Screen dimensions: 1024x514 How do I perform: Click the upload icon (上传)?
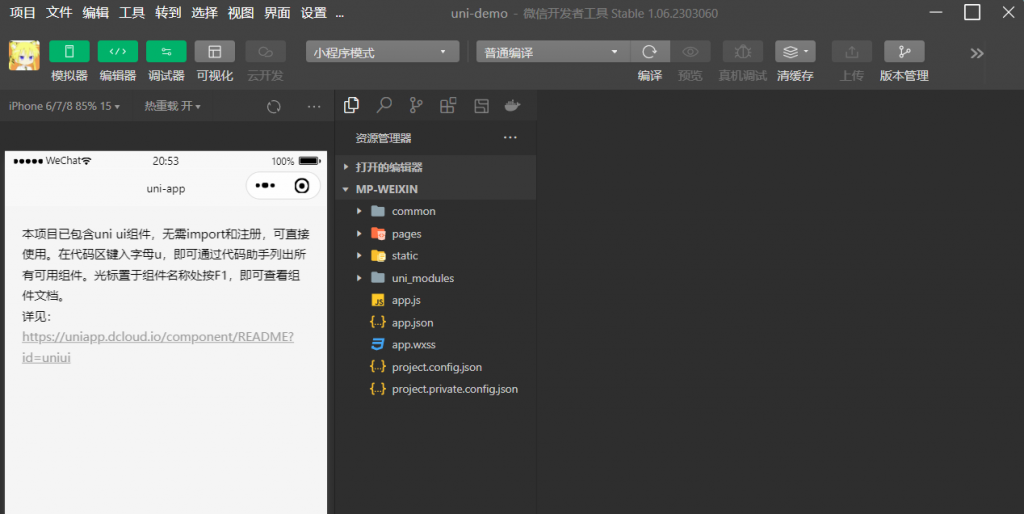click(852, 52)
